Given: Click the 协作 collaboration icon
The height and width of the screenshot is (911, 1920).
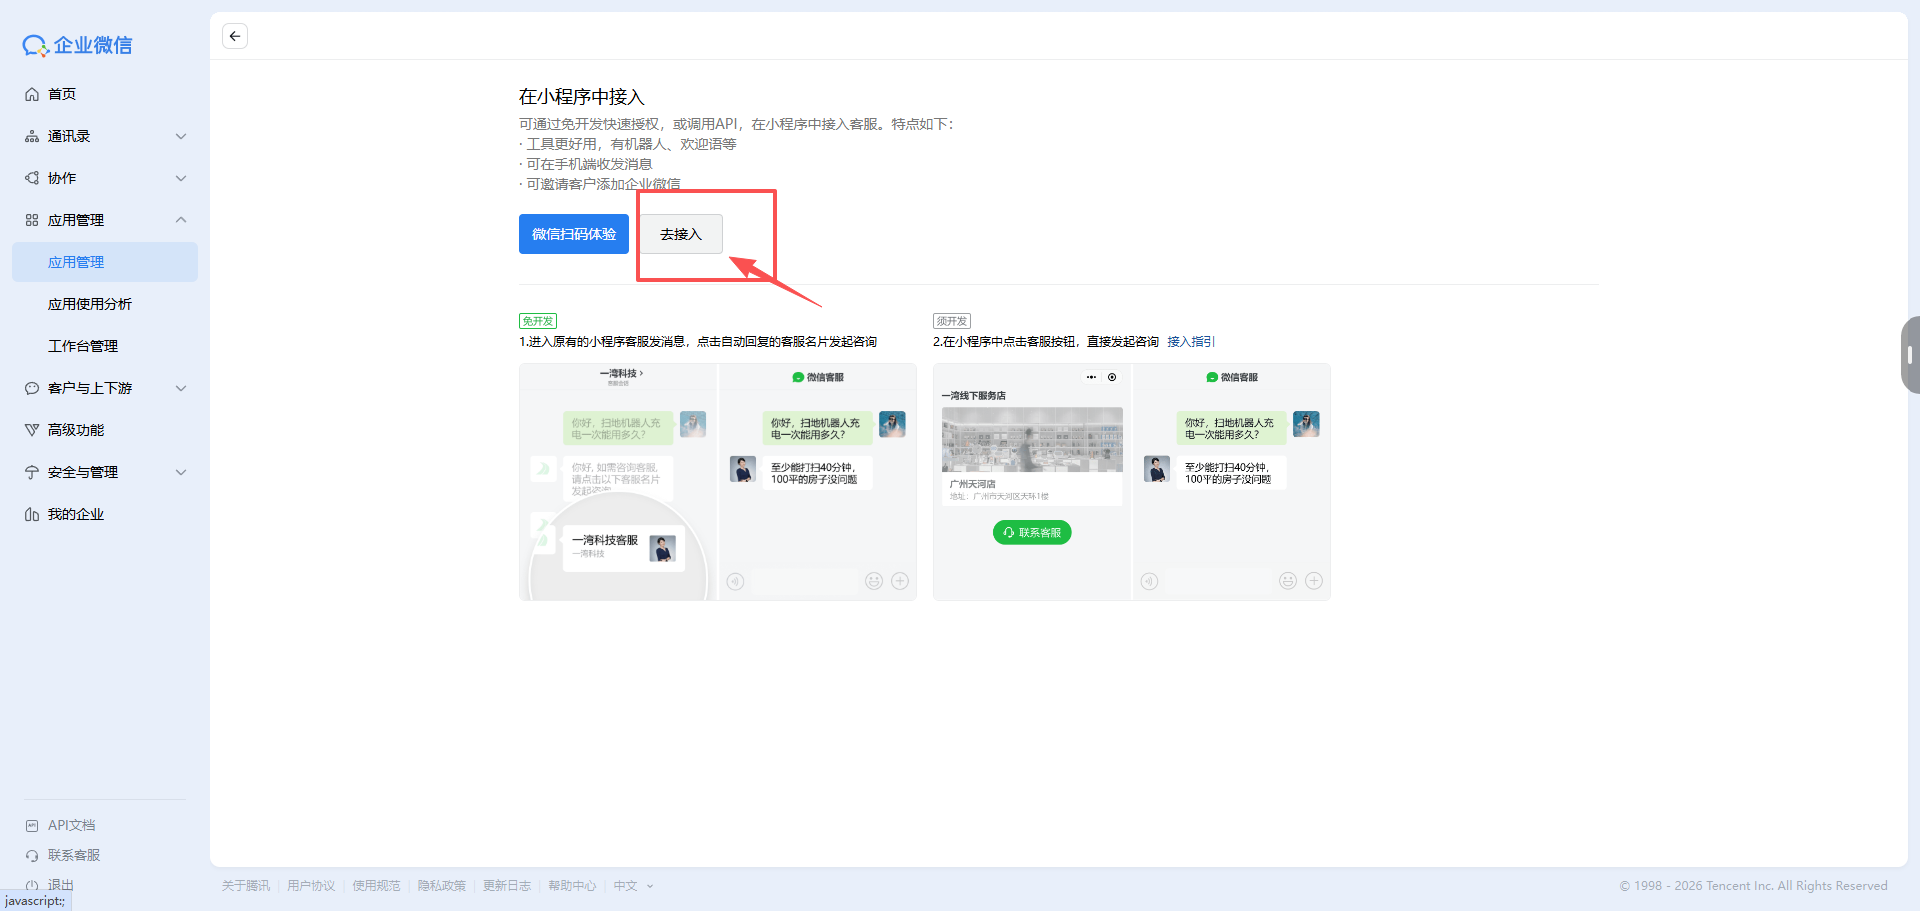Looking at the screenshot, I should pyautogui.click(x=32, y=178).
